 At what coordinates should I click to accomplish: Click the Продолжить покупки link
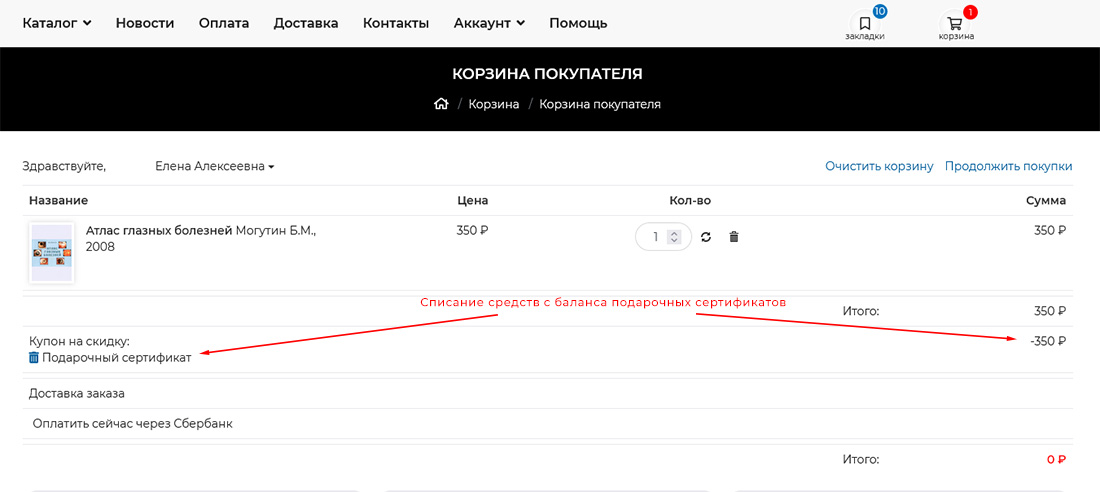(x=1008, y=166)
